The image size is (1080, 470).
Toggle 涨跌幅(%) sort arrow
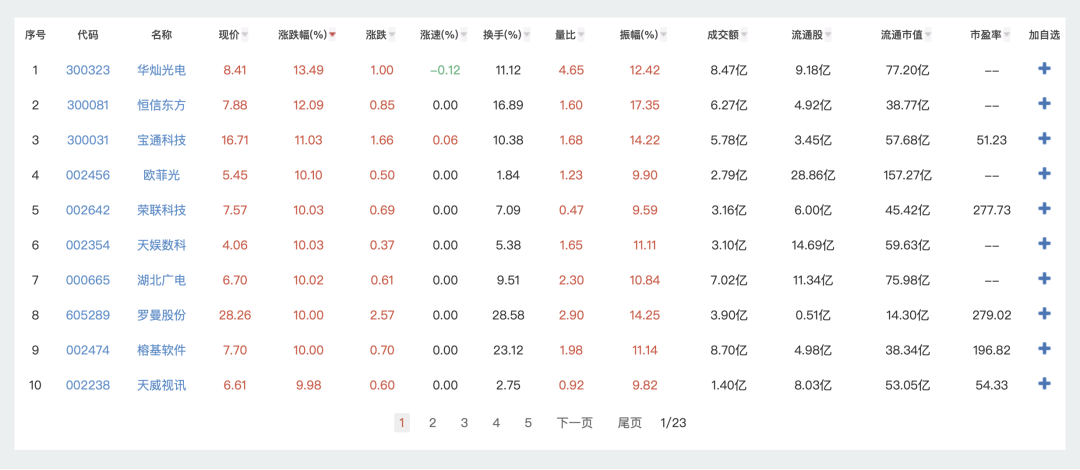(x=332, y=35)
